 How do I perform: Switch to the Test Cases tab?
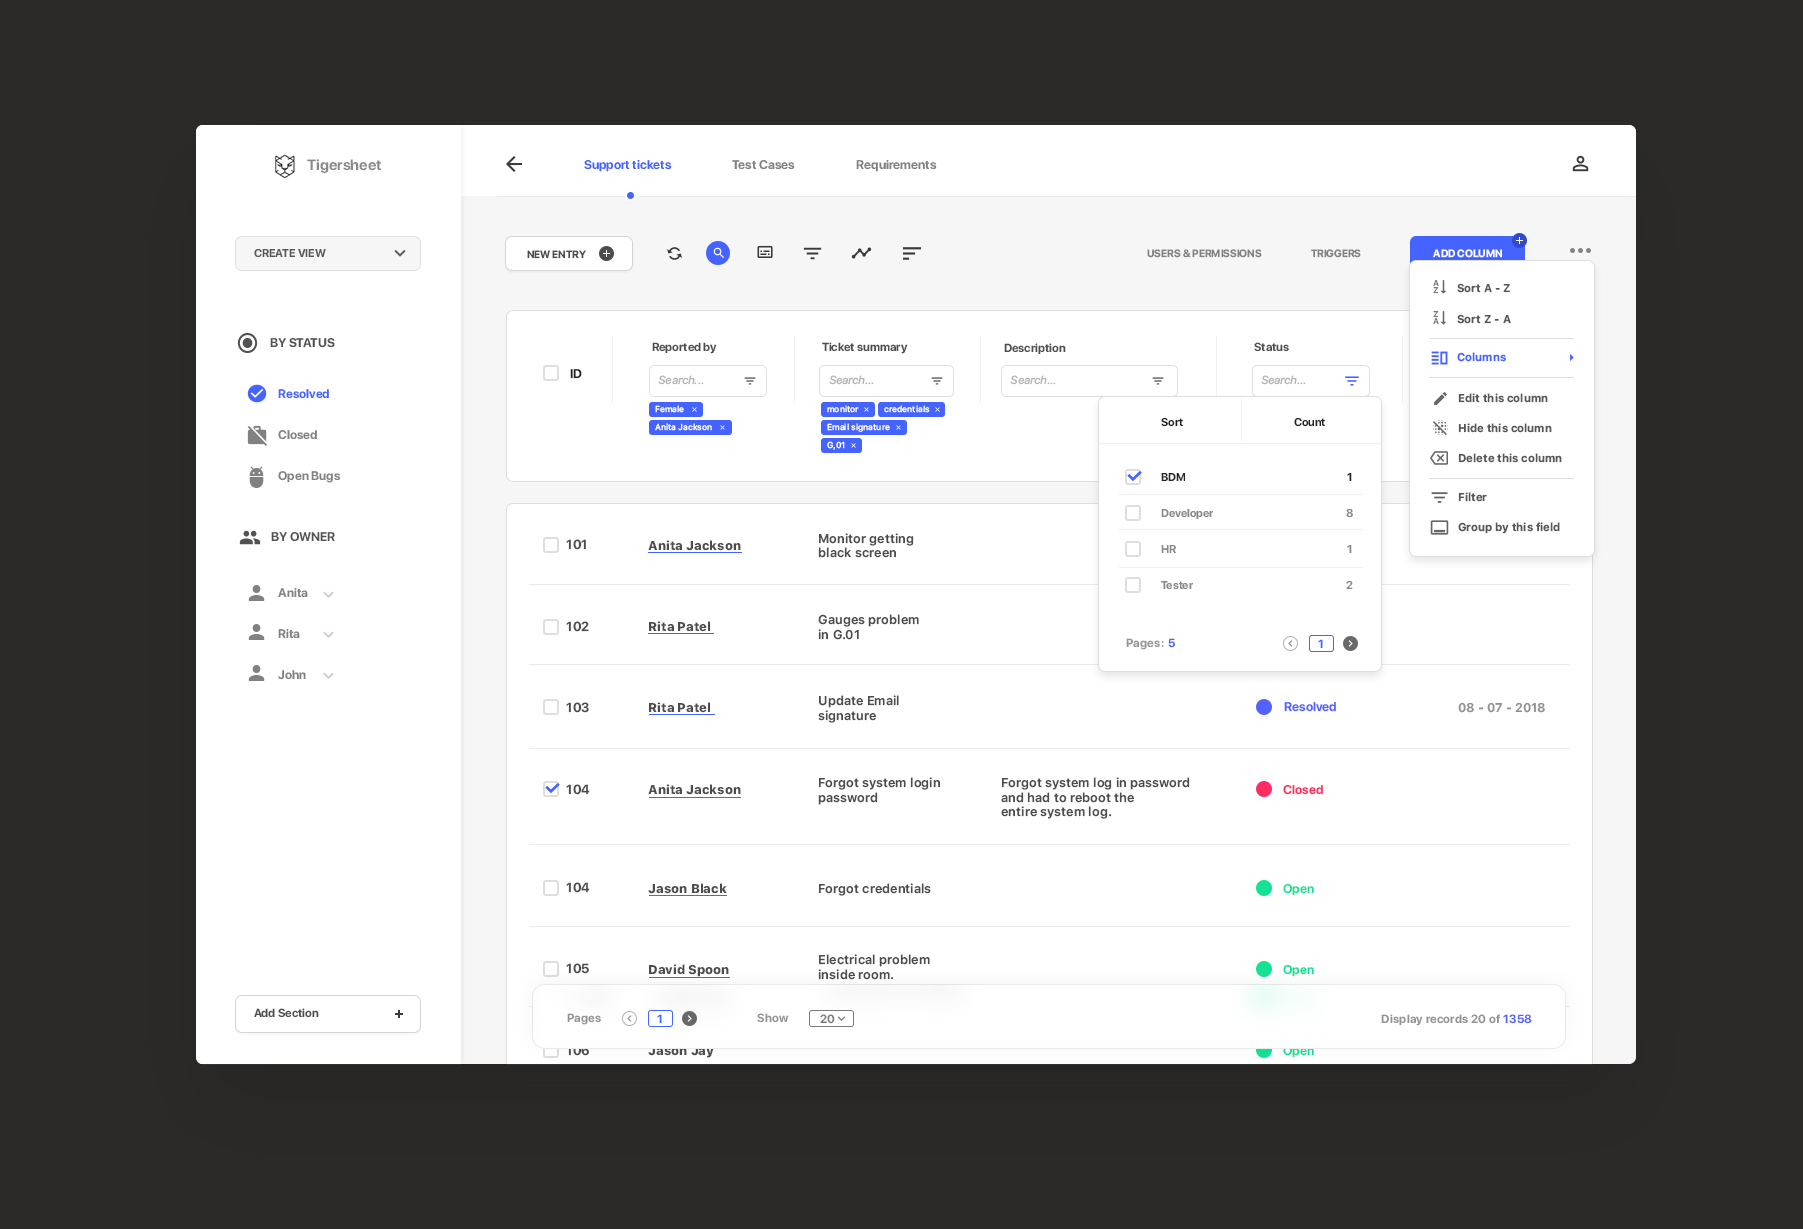[763, 165]
